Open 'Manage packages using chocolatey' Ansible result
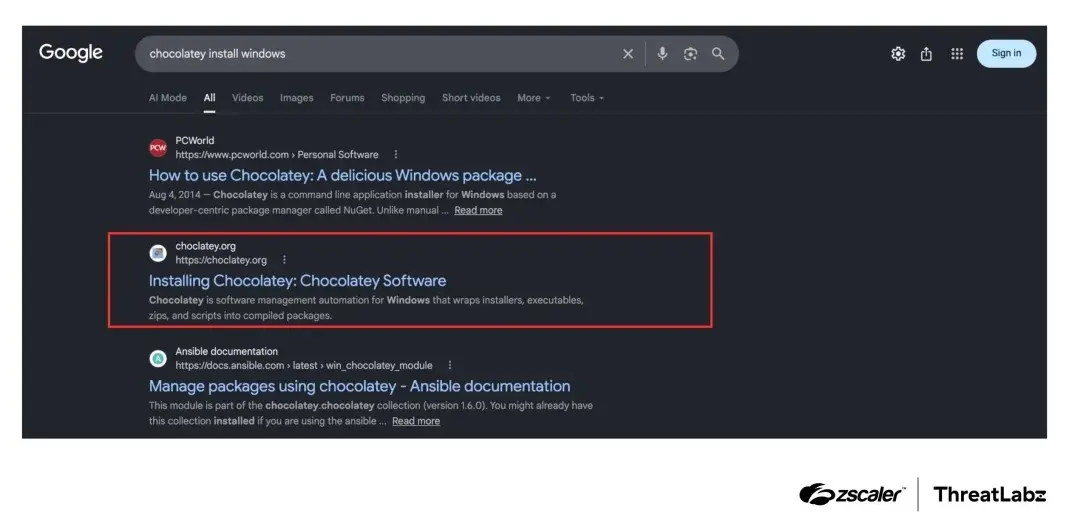This screenshot has width=1080, height=532. click(360, 386)
